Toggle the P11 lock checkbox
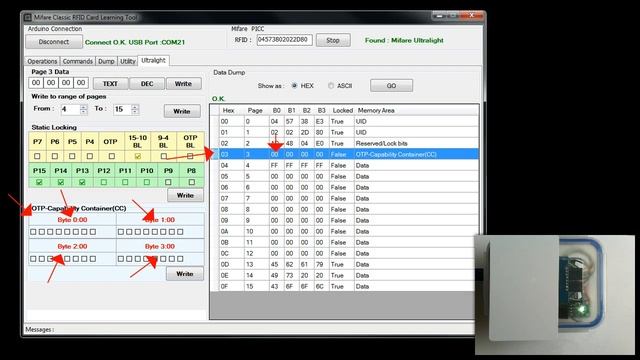Screen dimensions: 640x360 [x=125, y=182]
